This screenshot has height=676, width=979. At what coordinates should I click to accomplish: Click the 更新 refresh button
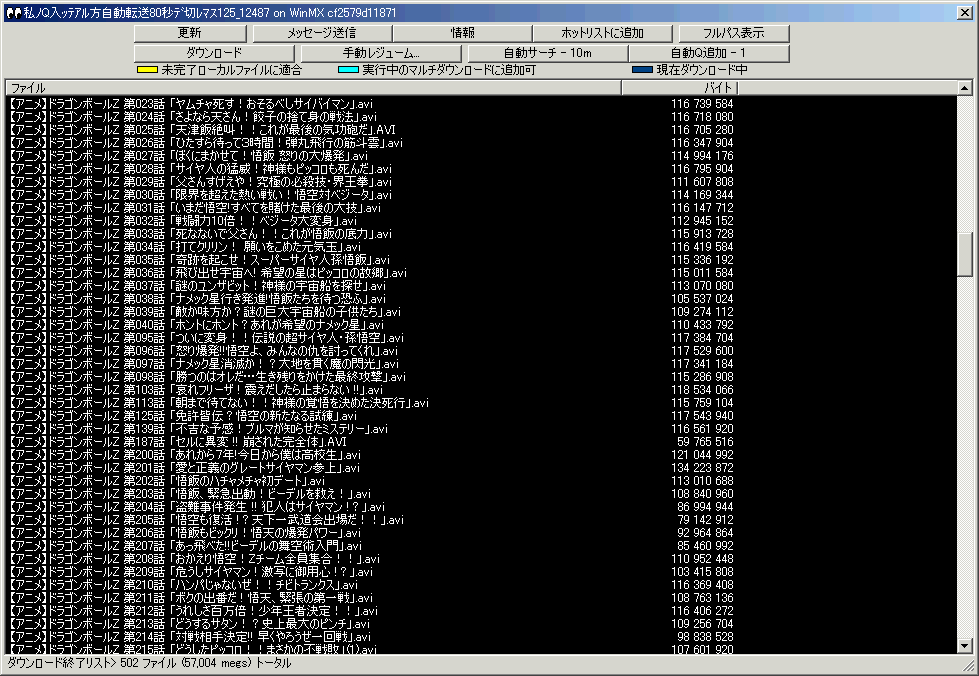(189, 33)
